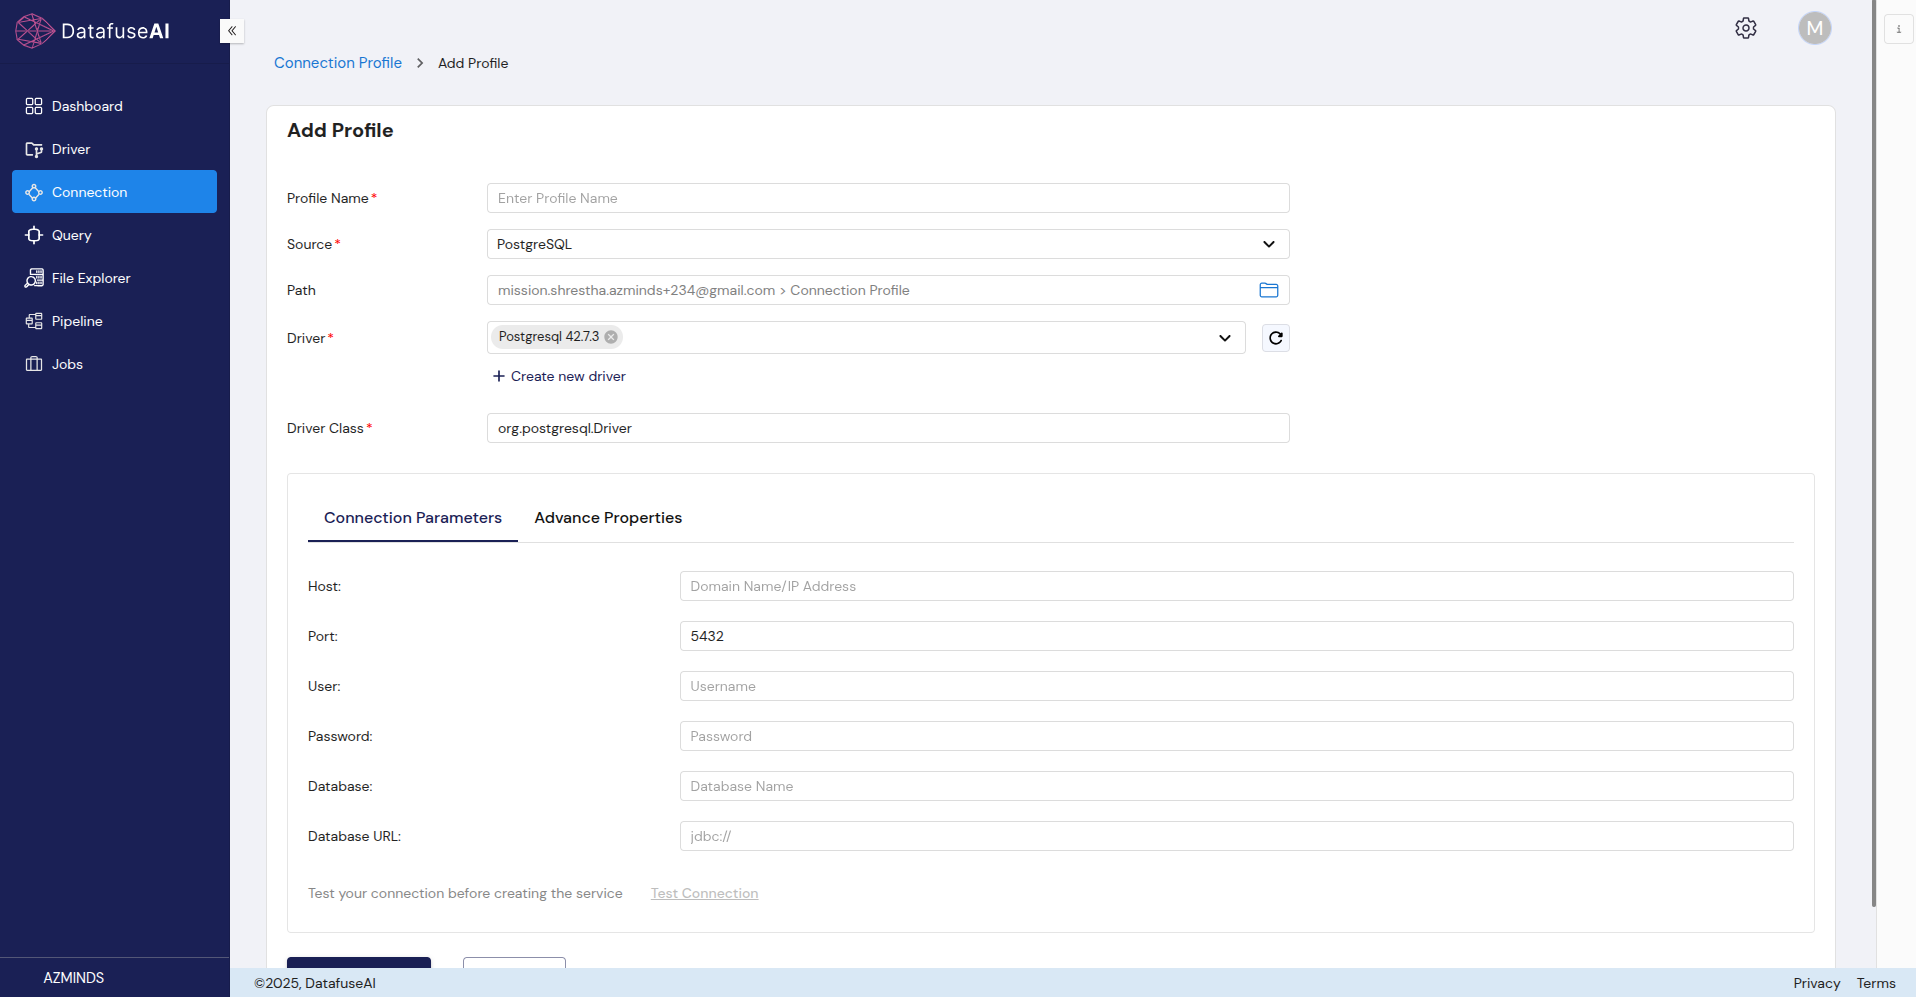Click the refresh drivers icon
The height and width of the screenshot is (997, 1916).
[1275, 338]
